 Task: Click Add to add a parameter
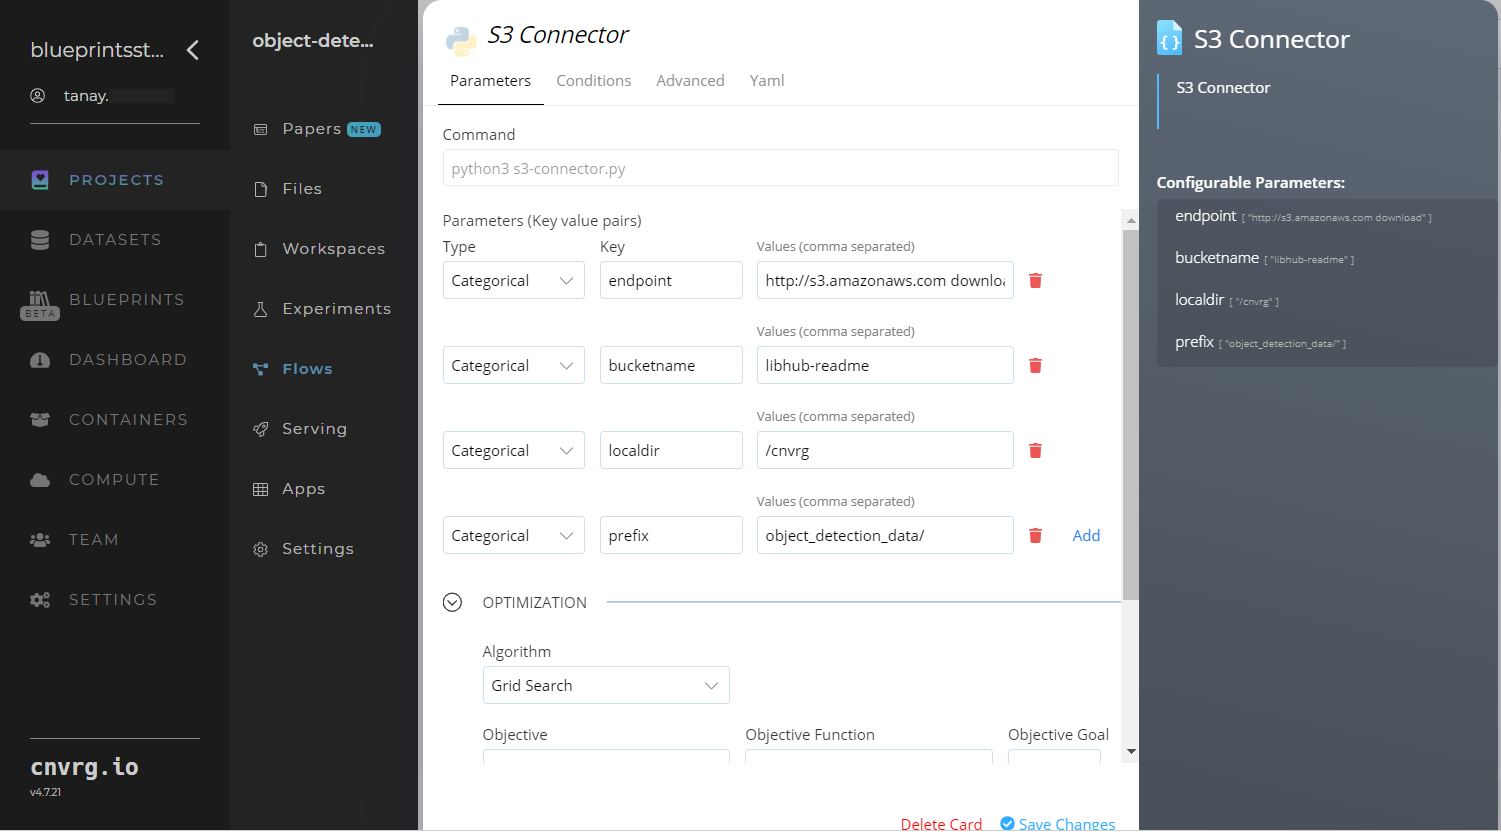pos(1086,535)
